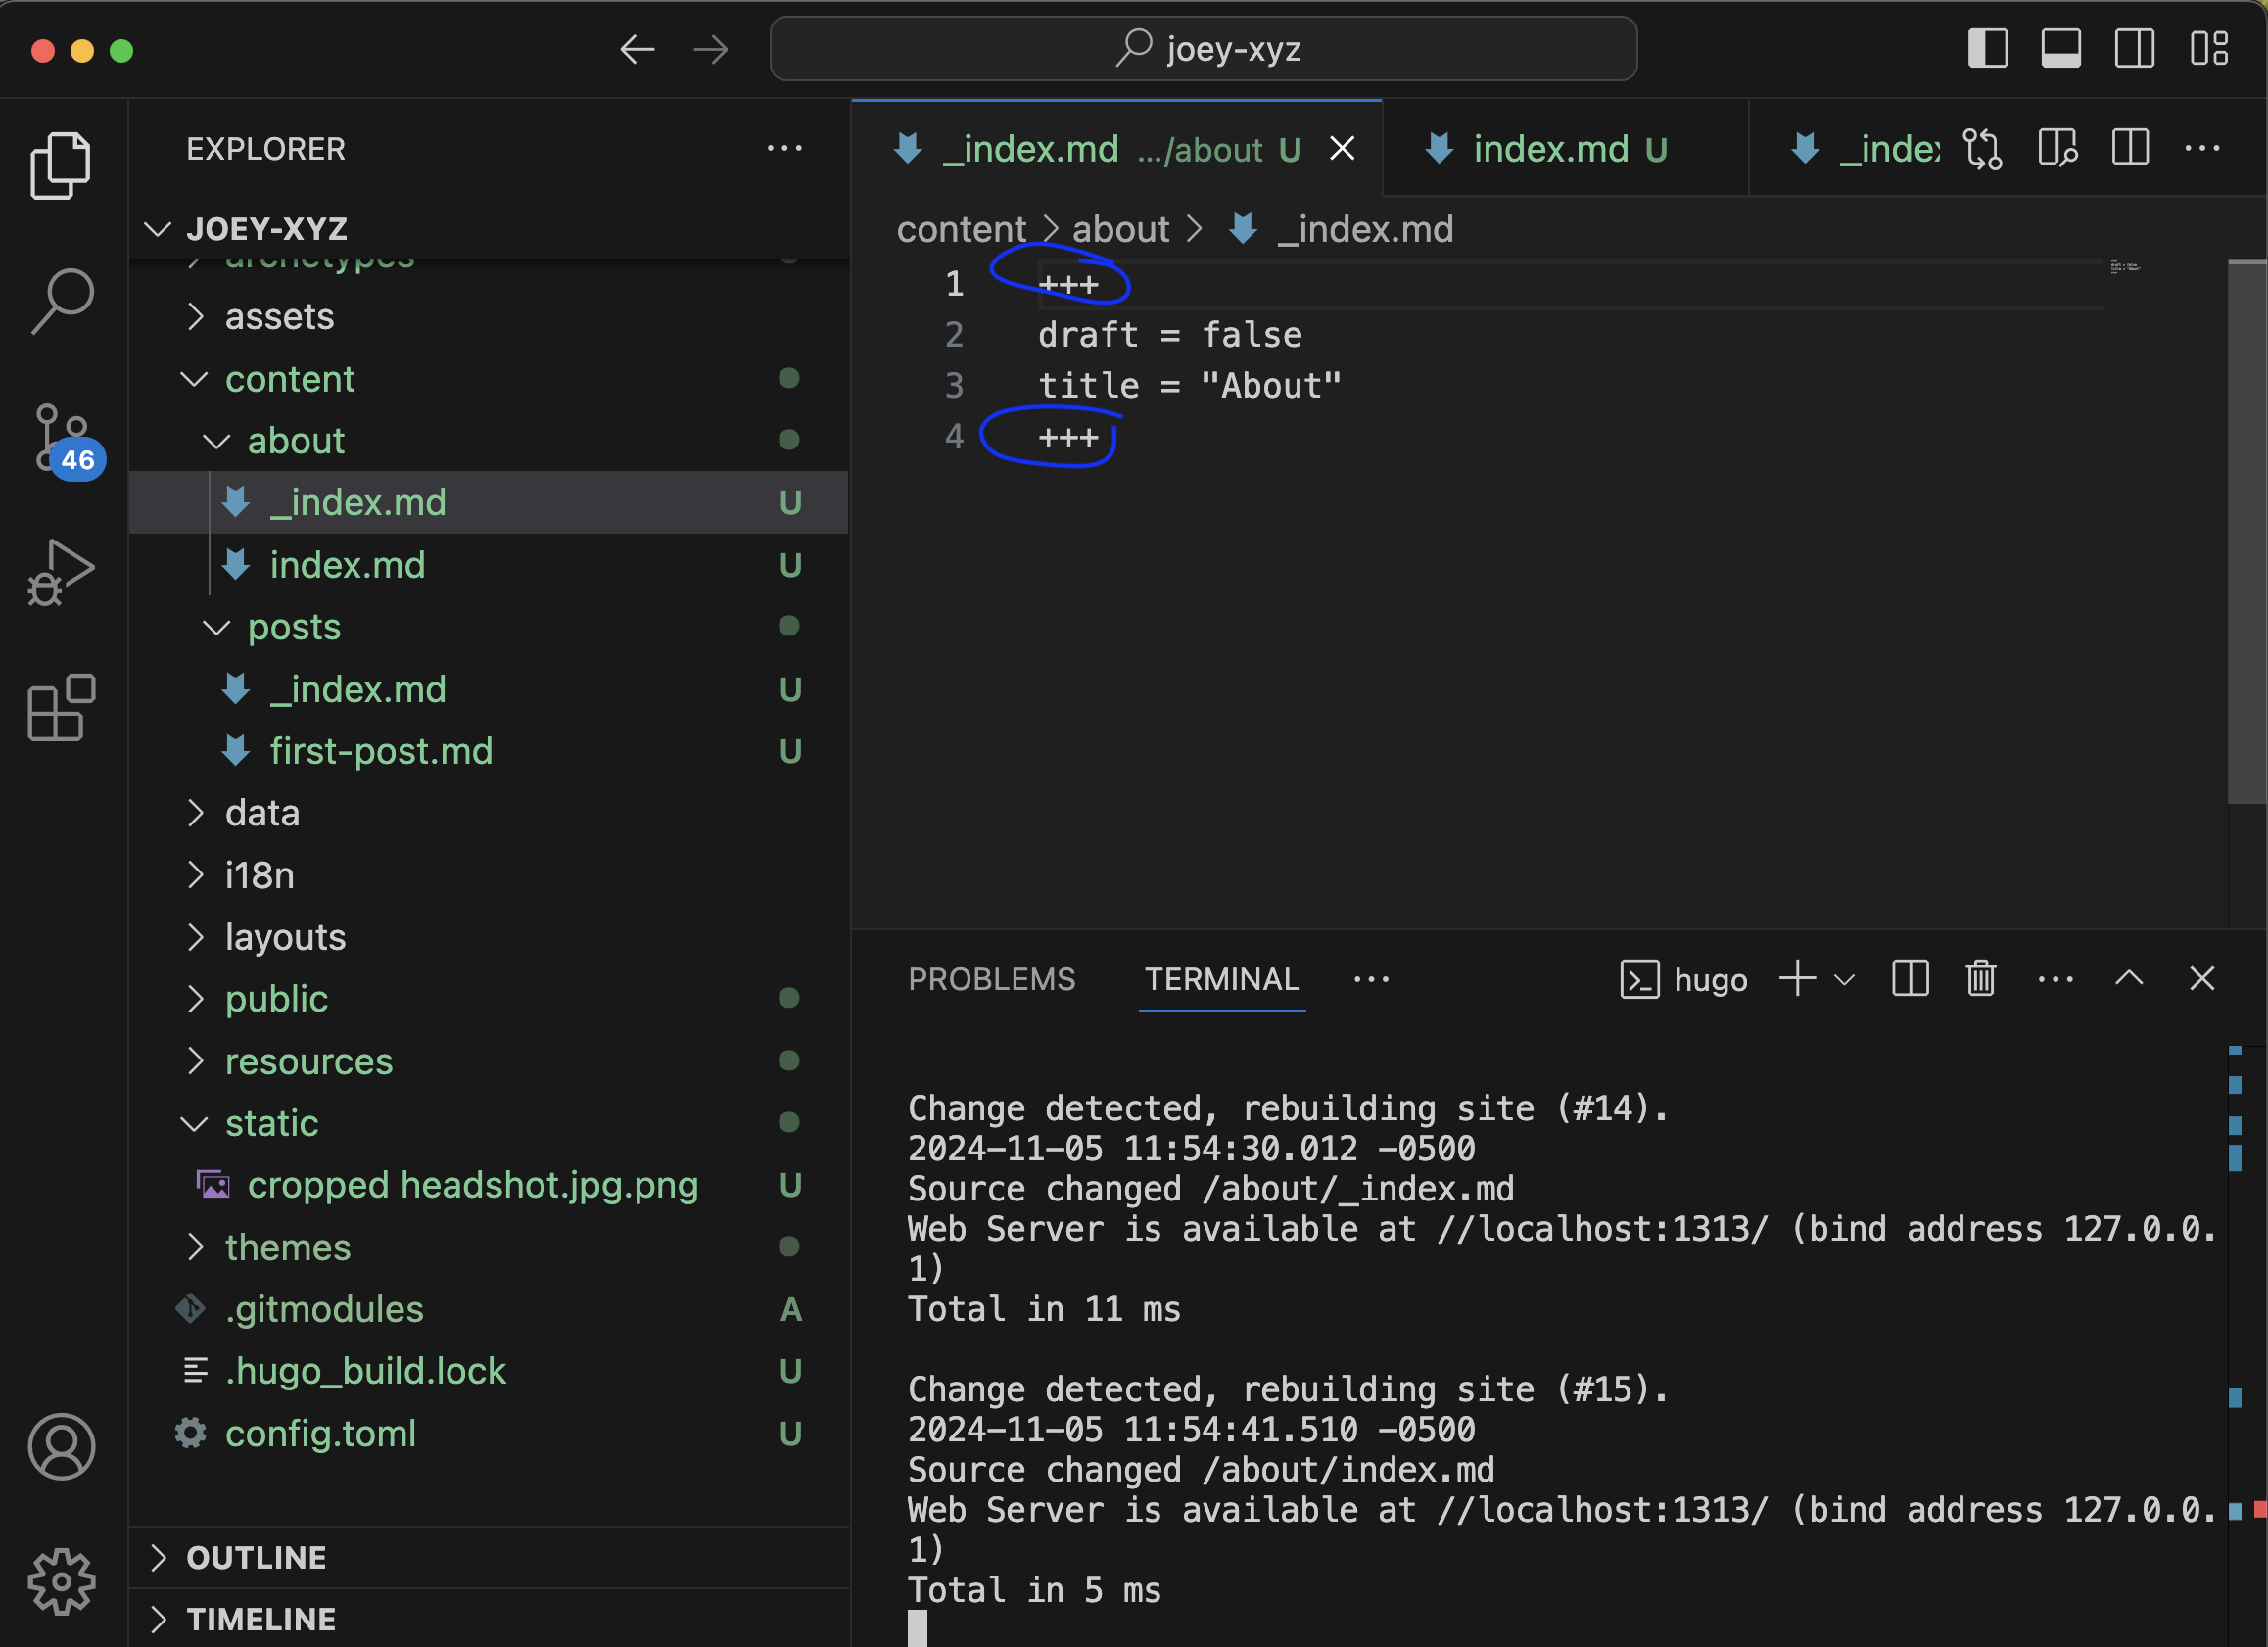The image size is (2268, 1647).
Task: Open the Manage gear icon
Action: click(62, 1581)
